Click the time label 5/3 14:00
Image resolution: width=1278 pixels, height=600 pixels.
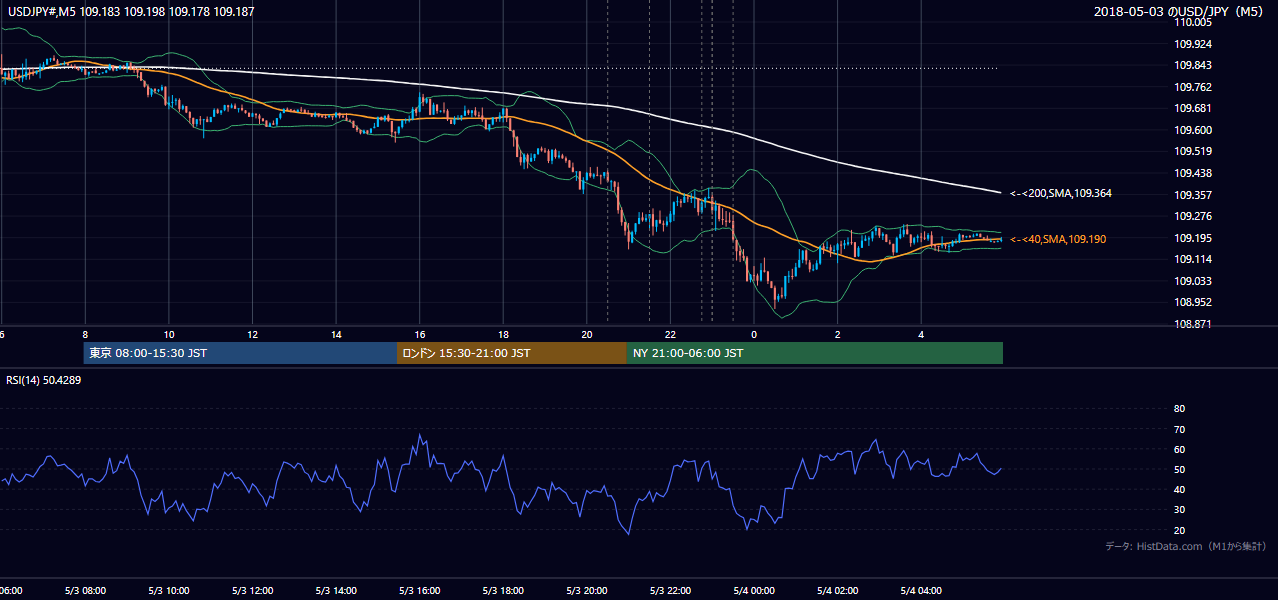point(336,591)
